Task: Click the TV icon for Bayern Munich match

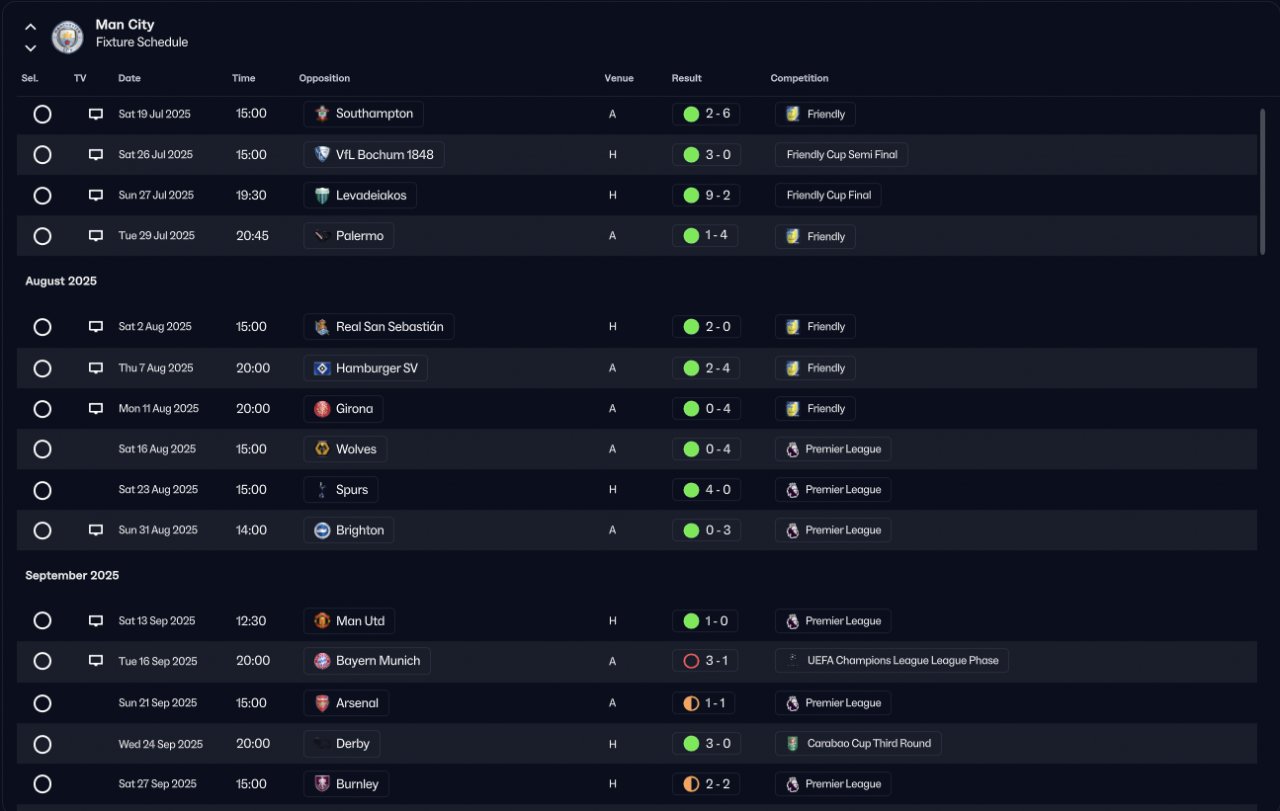Action: [96, 661]
